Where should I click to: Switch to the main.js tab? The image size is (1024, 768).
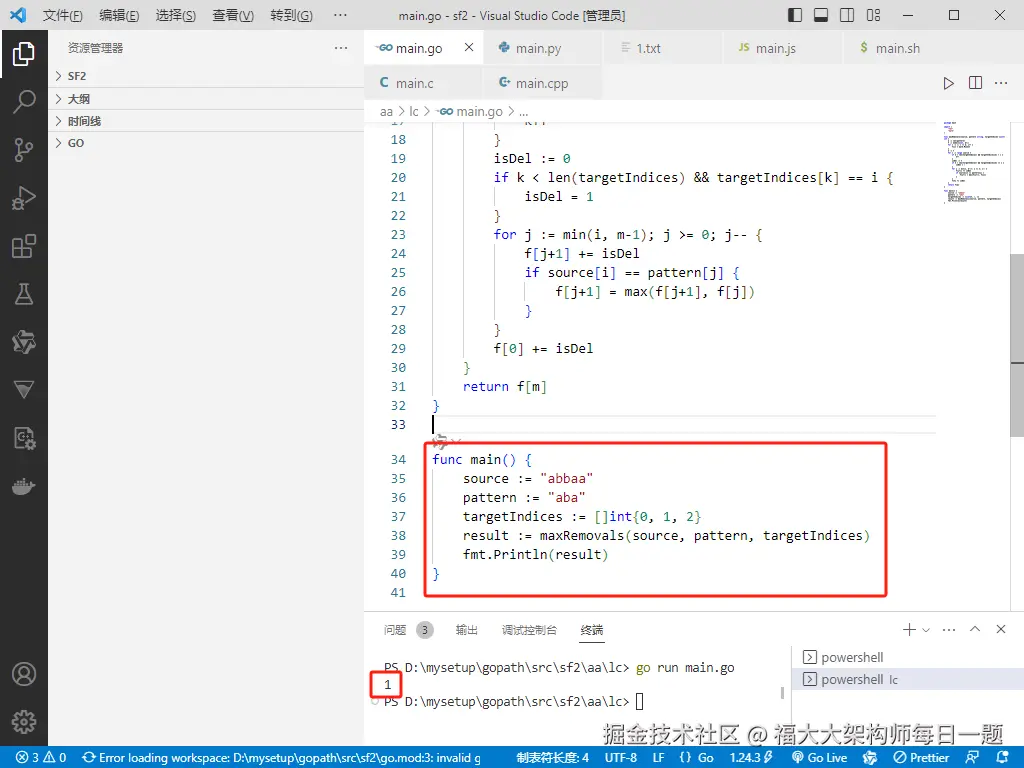tap(782, 48)
